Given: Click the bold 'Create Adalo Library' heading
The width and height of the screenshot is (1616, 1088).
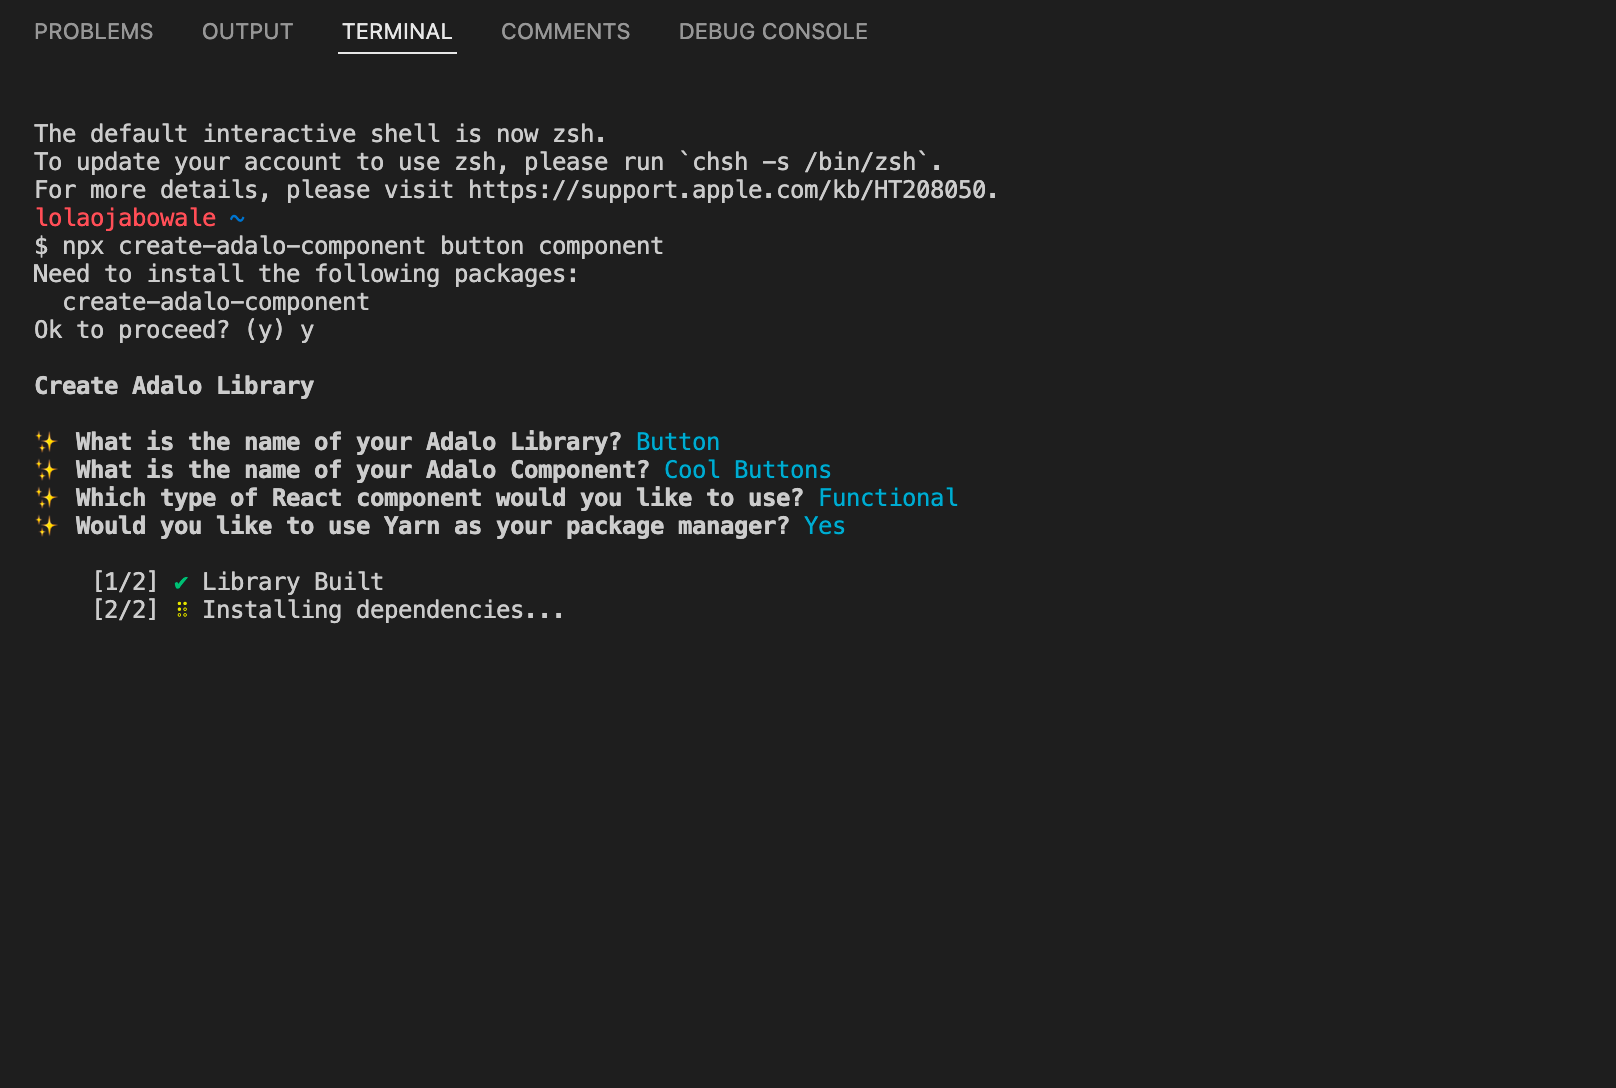Looking at the screenshot, I should pos(174,386).
